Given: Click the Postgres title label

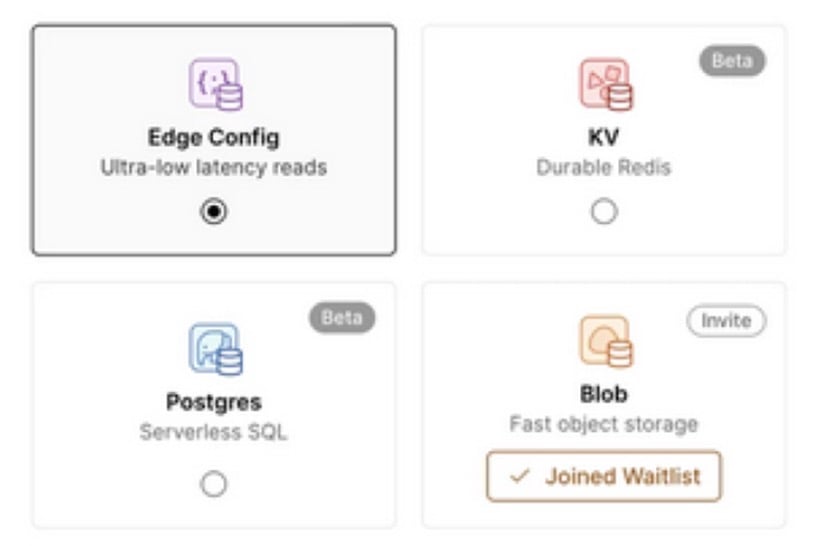Looking at the screenshot, I should [x=214, y=402].
